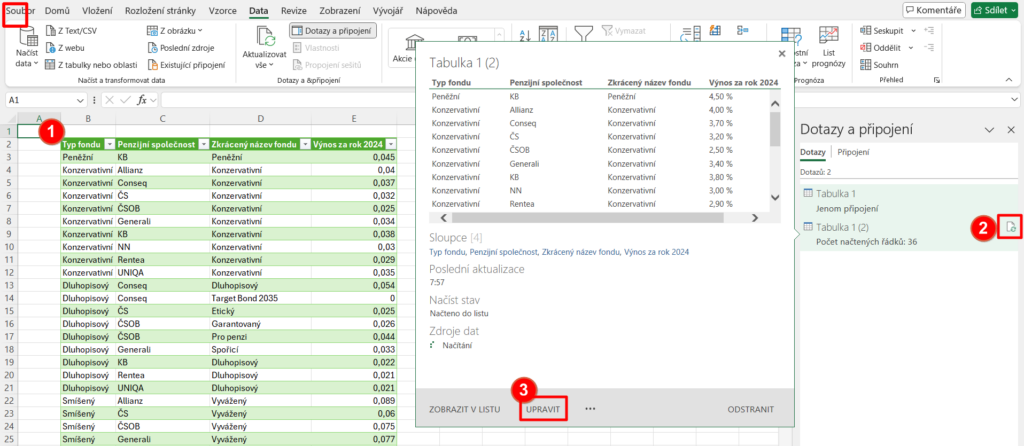Image resolution: width=1024 pixels, height=446 pixels.
Task: Open the custom Sort dialog icon
Action: pyautogui.click(x=547, y=36)
